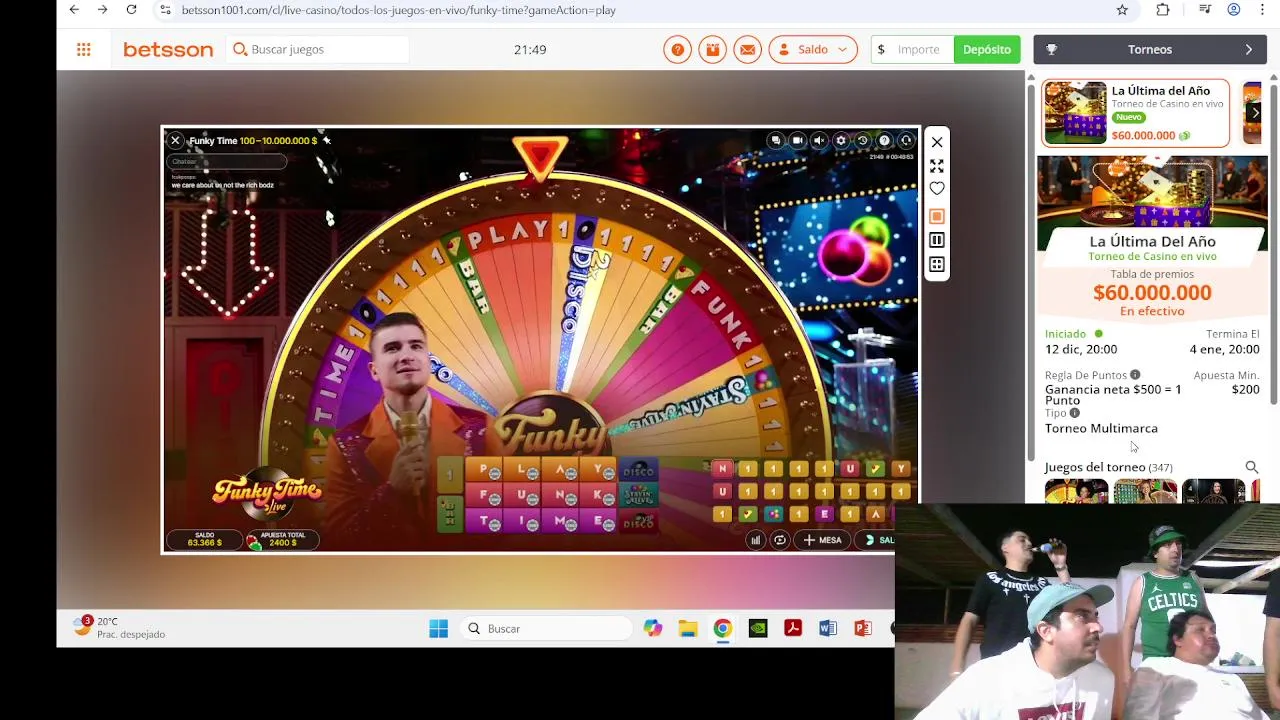Open Copilot from the taskbar
Screen dimensions: 1280x720
653,628
